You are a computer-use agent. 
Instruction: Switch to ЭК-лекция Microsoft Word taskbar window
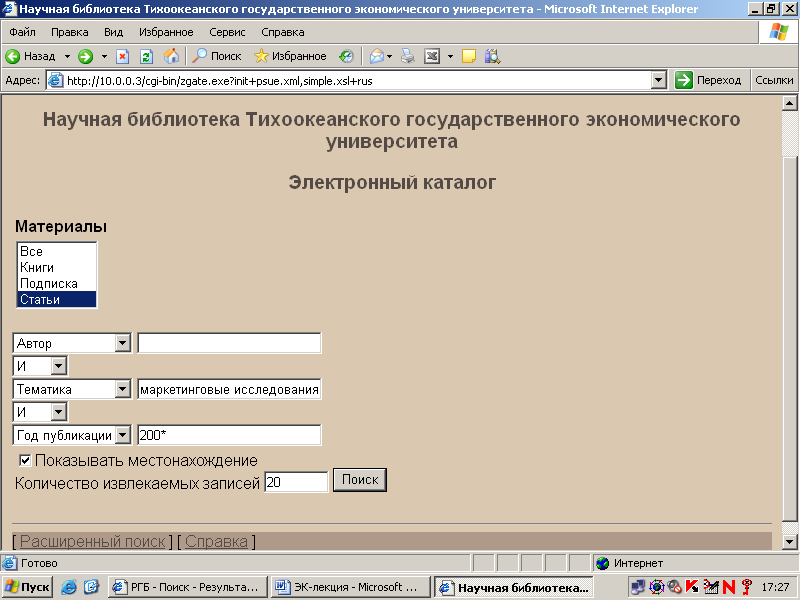(x=350, y=587)
